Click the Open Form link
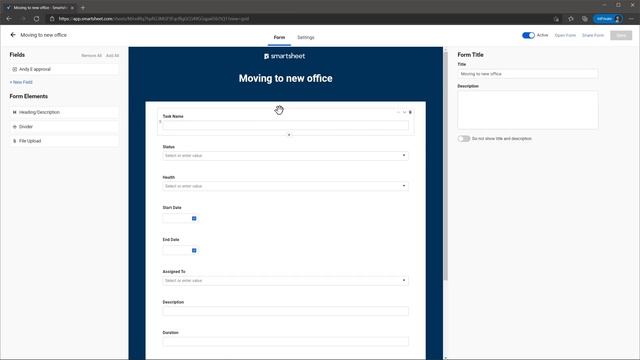Screen dimensions: 640x360 click(x=565, y=36)
